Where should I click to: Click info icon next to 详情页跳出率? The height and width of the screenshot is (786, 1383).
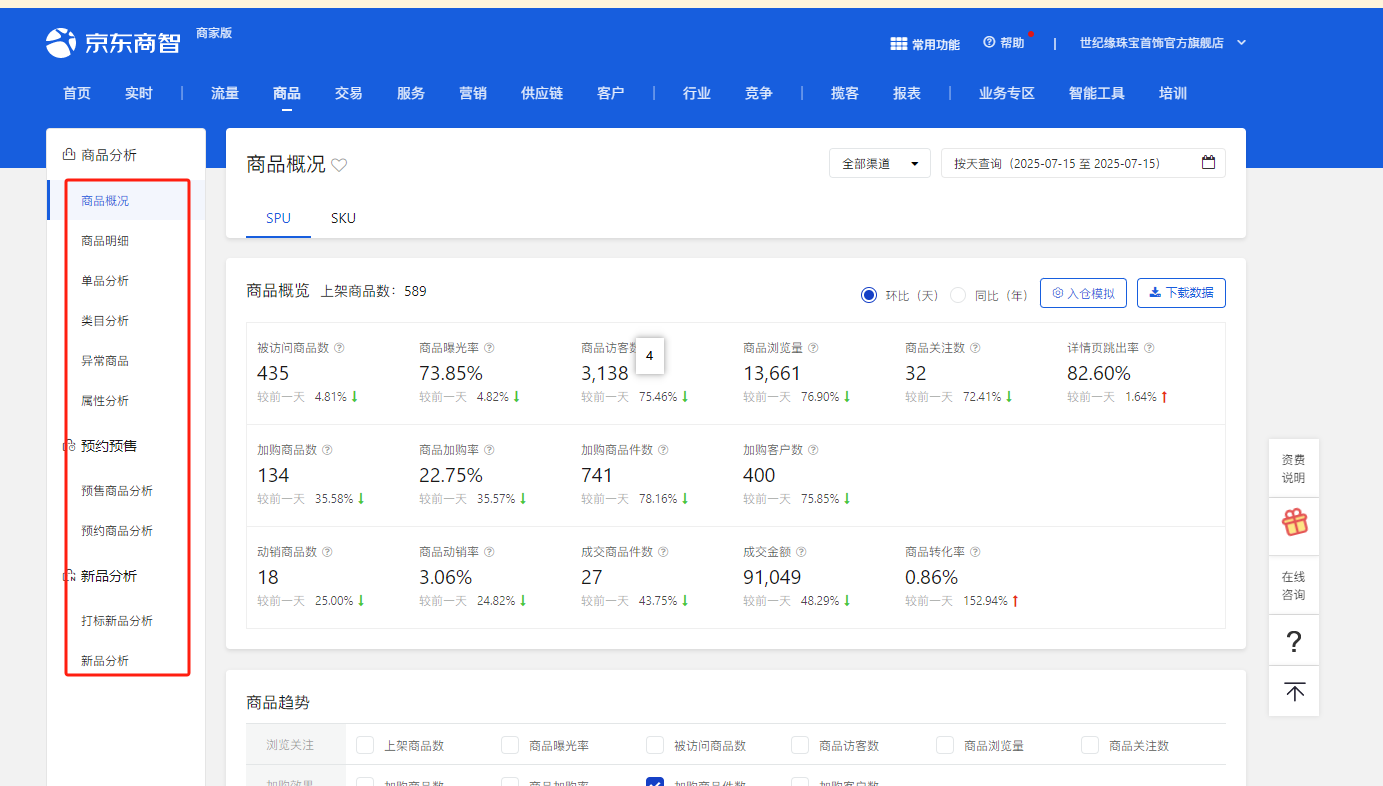[x=1149, y=348]
